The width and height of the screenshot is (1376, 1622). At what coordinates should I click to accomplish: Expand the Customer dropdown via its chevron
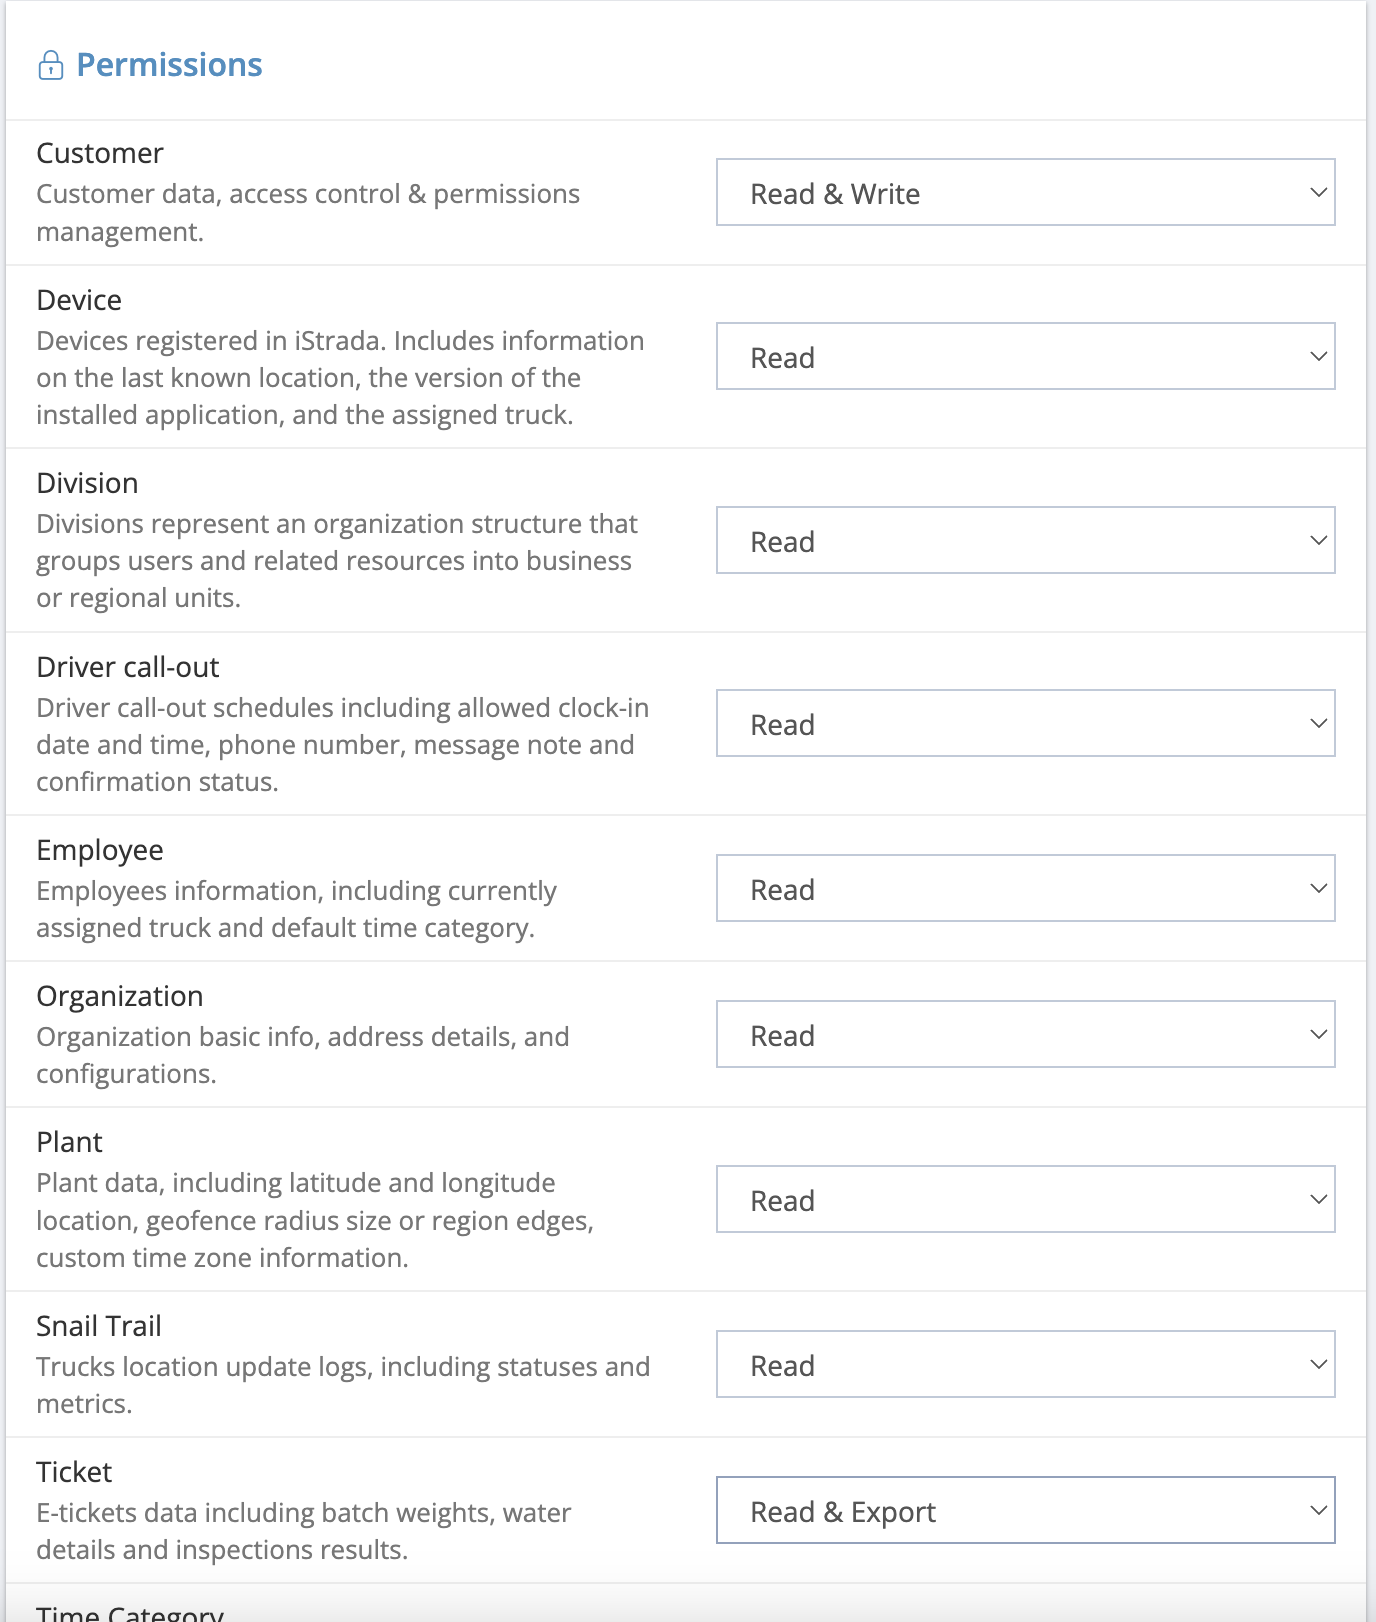[1318, 192]
